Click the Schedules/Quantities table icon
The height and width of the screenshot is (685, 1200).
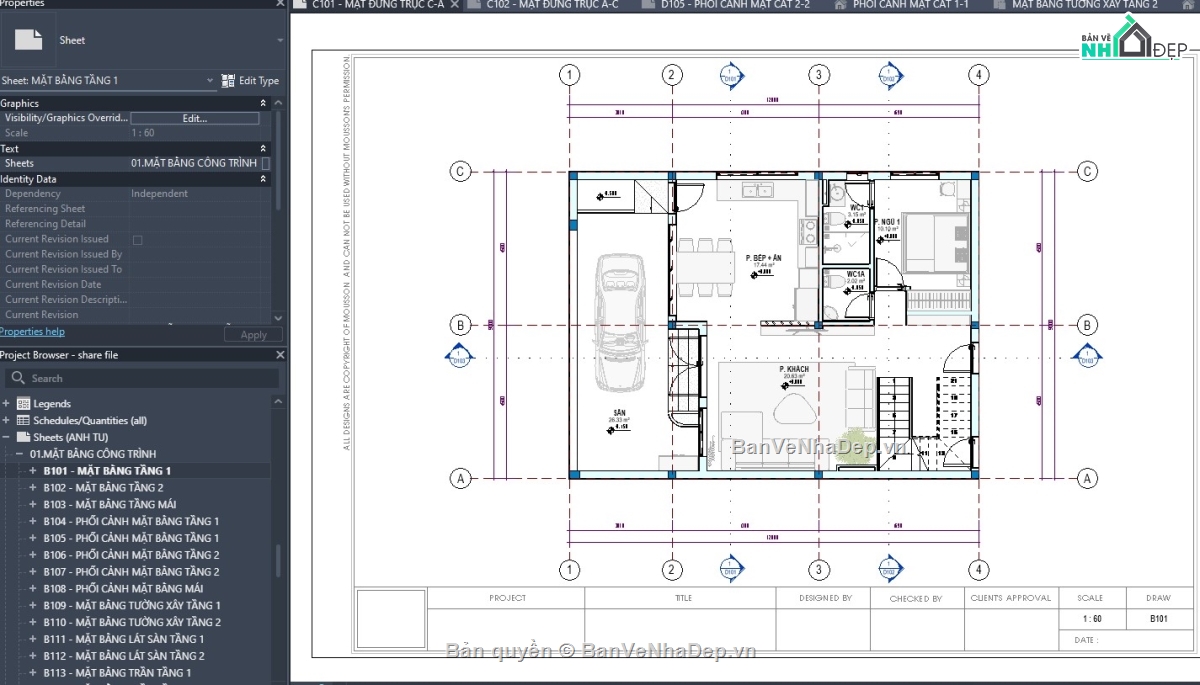tap(24, 421)
